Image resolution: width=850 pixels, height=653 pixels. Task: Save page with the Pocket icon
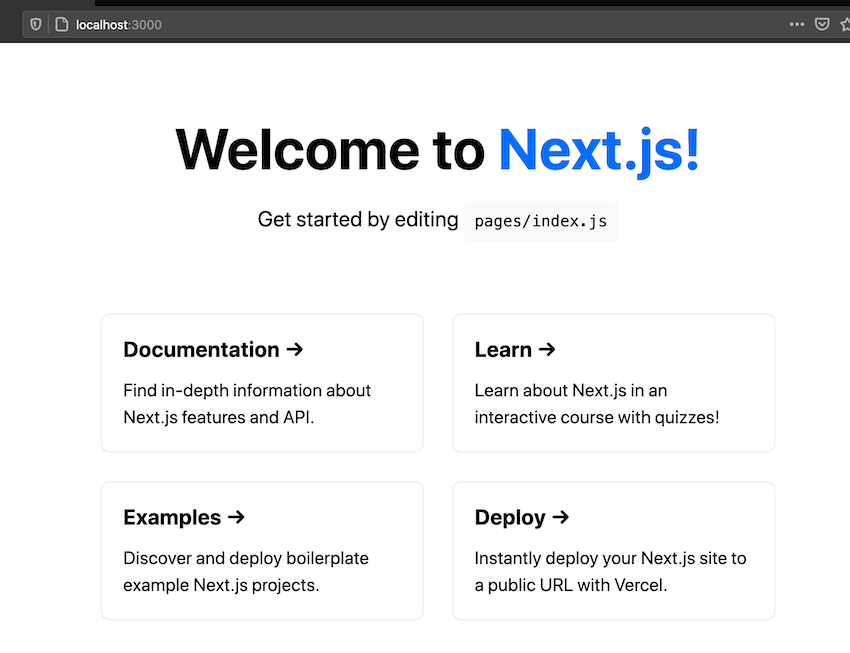[x=822, y=24]
